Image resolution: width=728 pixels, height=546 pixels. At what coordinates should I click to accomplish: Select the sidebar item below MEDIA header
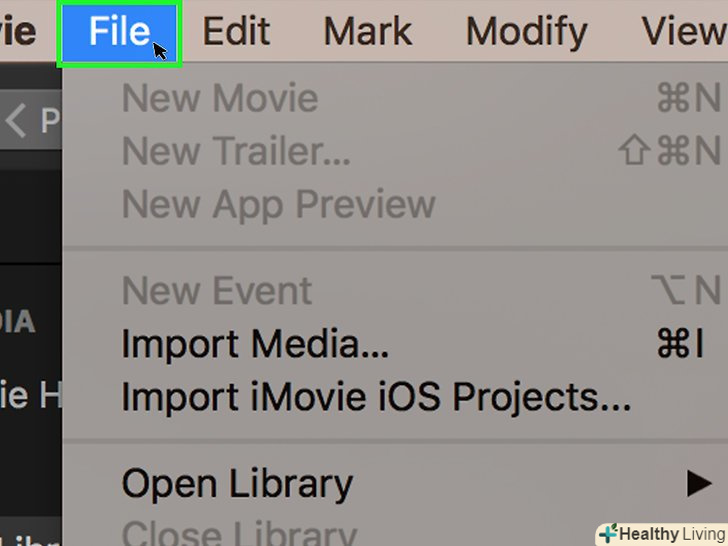tap(30, 395)
